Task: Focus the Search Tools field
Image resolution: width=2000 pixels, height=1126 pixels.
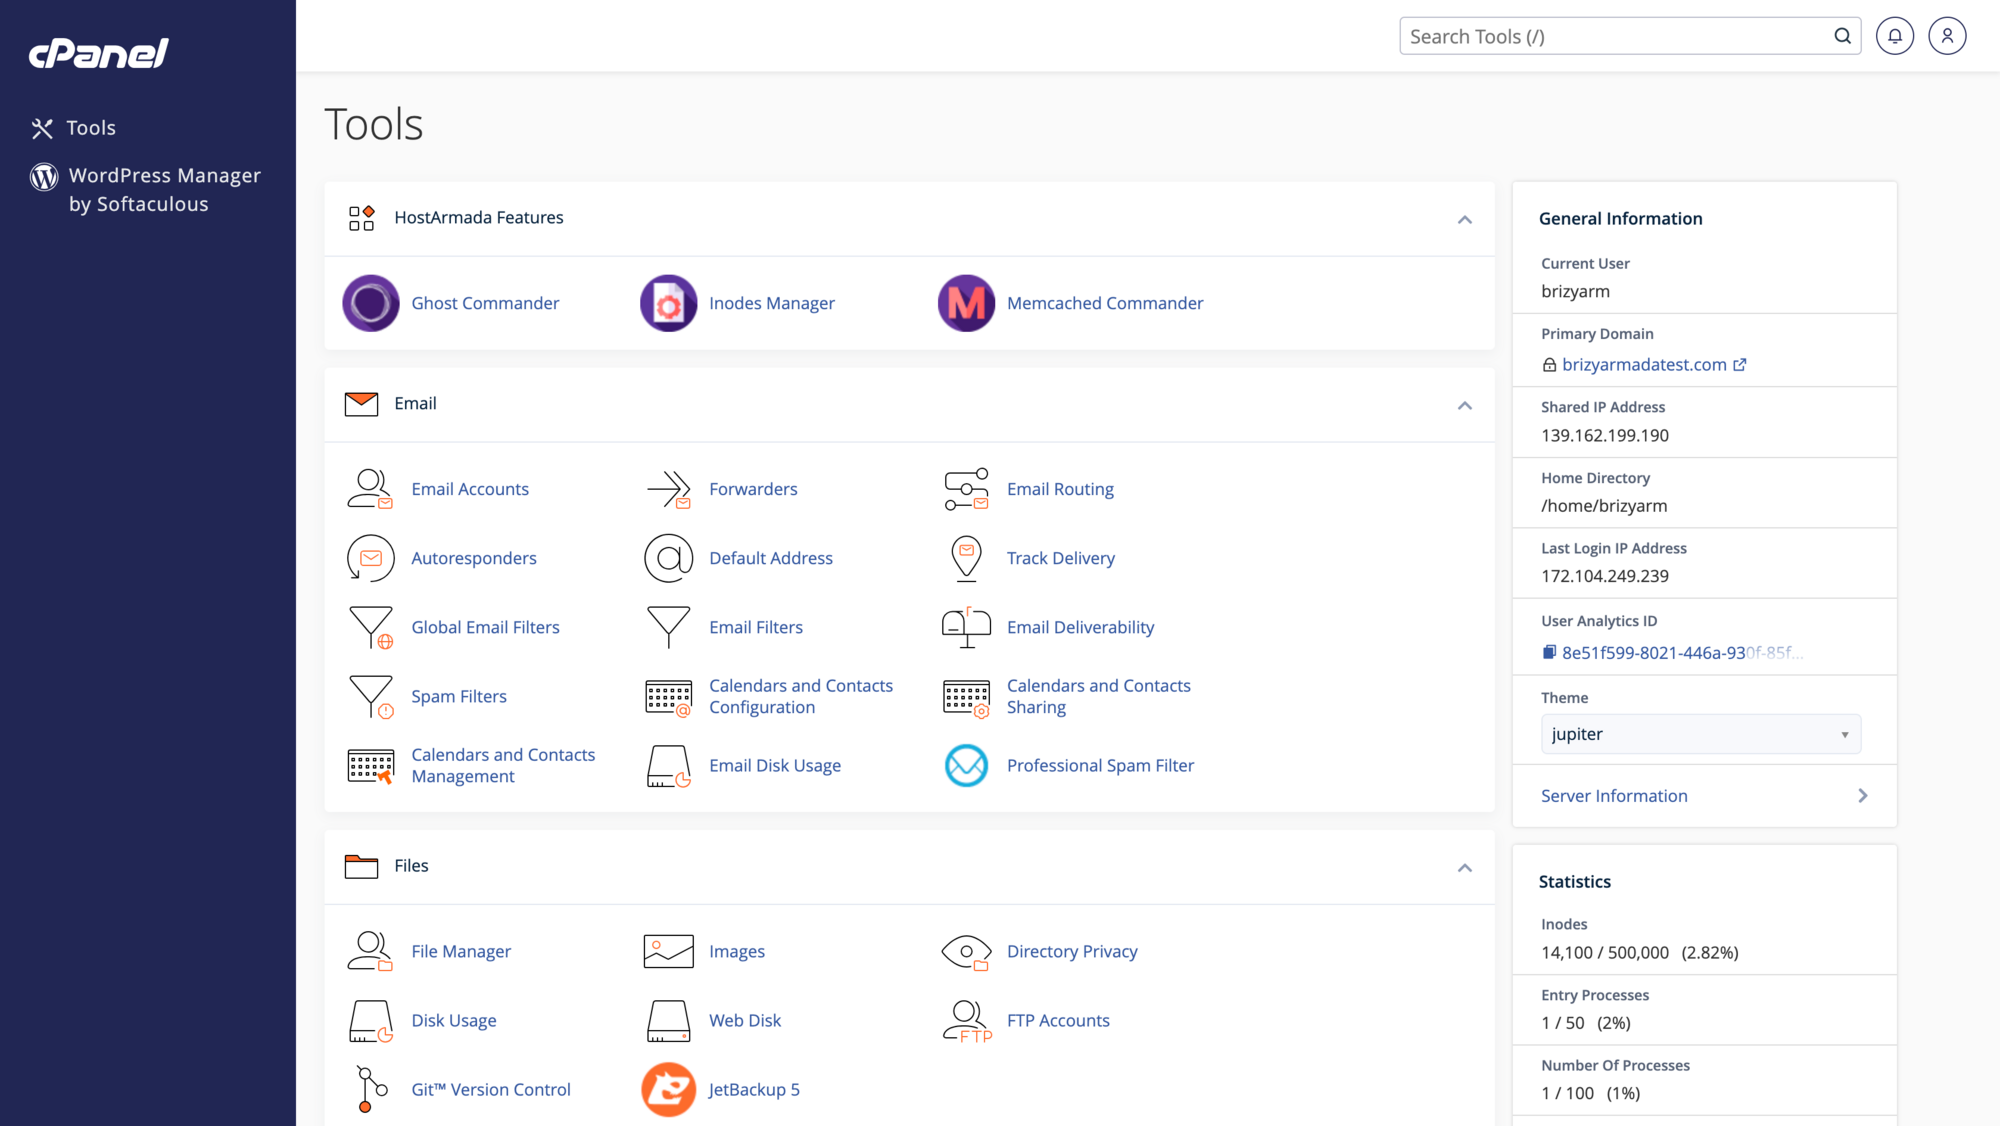Action: [x=1615, y=37]
